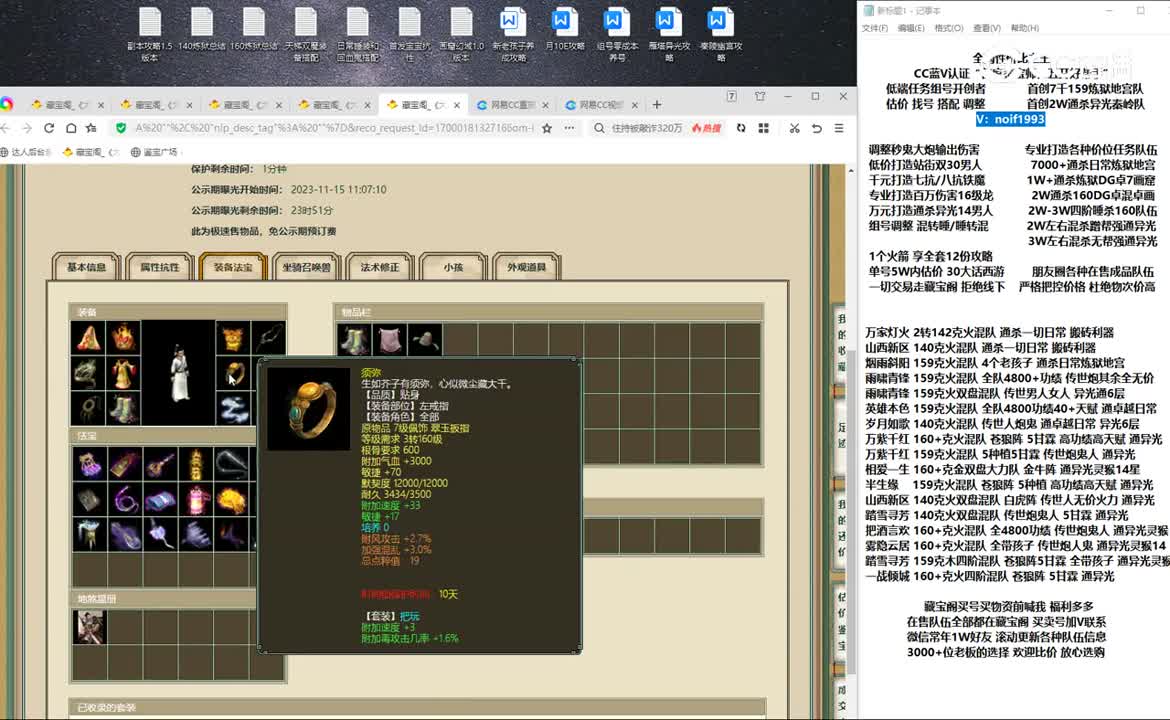Open the 坐骑召唤兽 tab
The image size is (1170, 720).
307,267
